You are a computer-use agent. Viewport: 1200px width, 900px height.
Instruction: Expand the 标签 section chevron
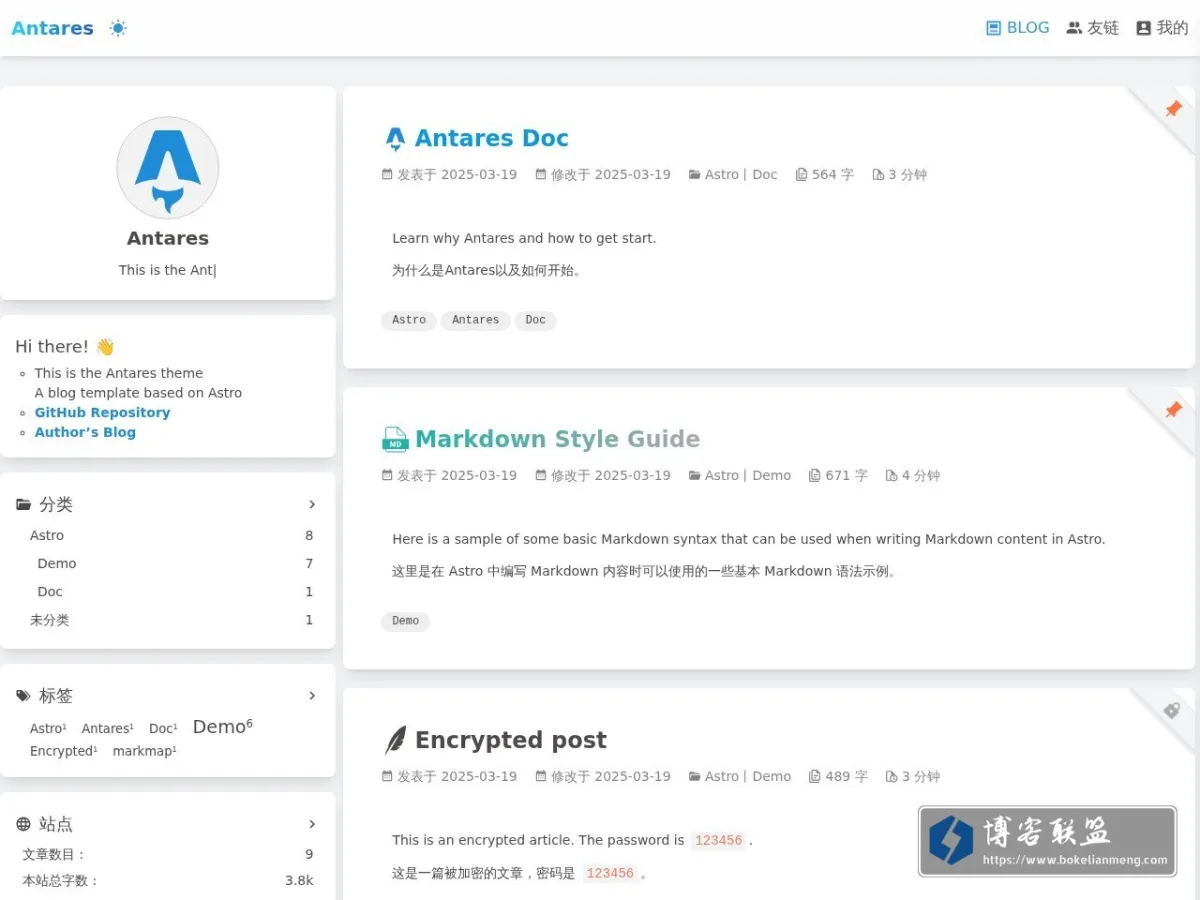[x=312, y=695]
